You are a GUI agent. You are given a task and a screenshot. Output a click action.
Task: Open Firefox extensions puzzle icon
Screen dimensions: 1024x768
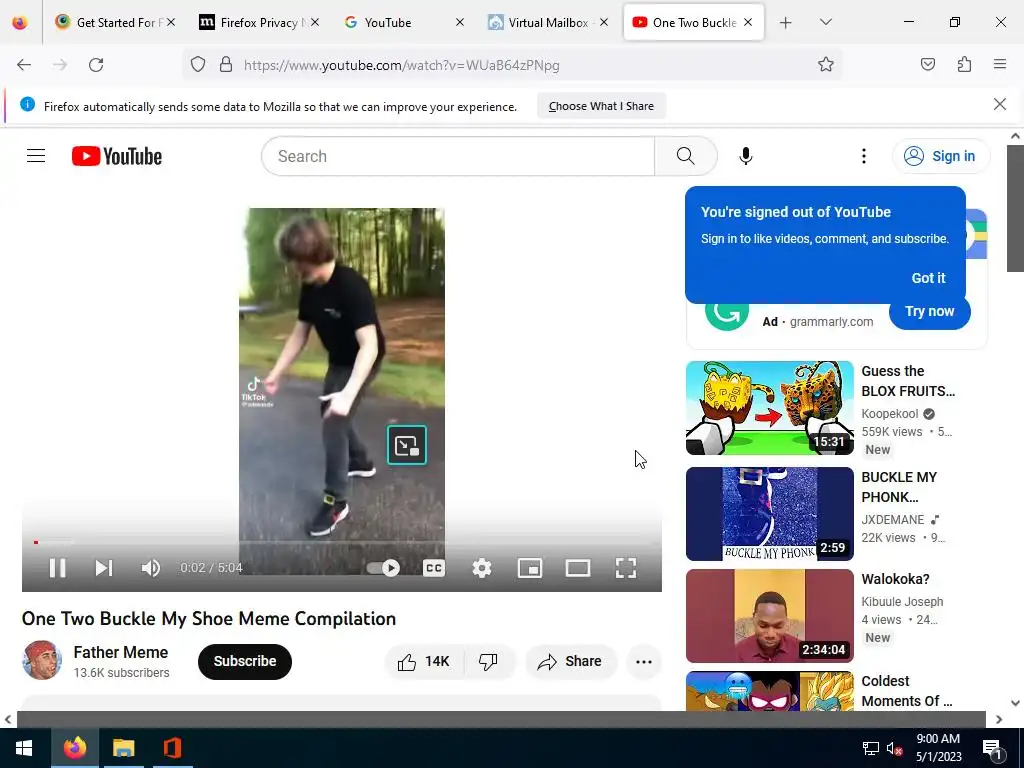[x=964, y=65]
